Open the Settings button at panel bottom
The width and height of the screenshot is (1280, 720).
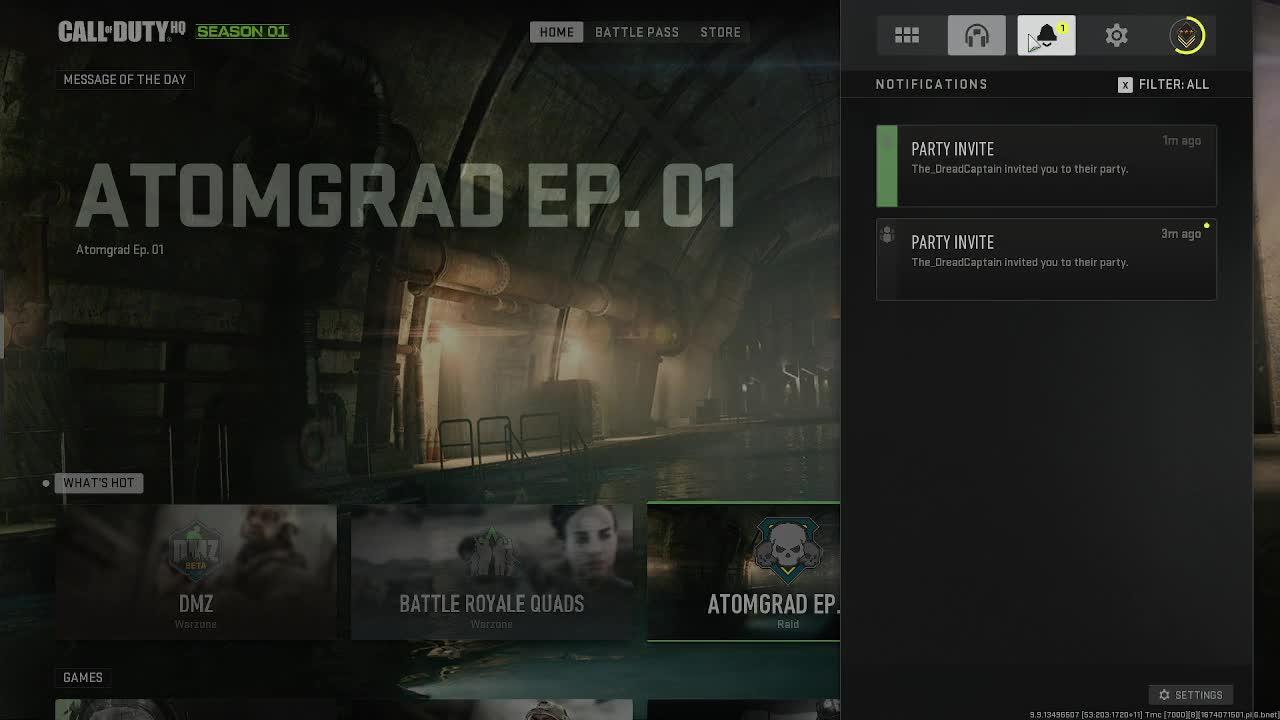[x=1190, y=695]
